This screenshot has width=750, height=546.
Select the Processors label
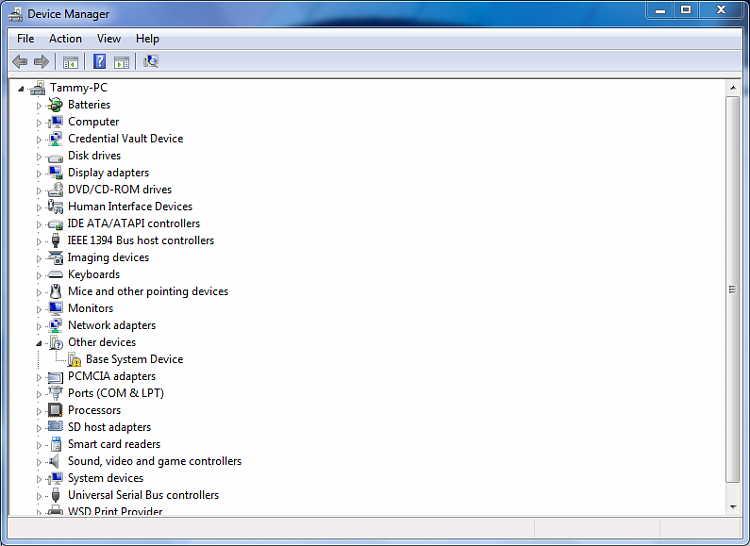pos(94,410)
